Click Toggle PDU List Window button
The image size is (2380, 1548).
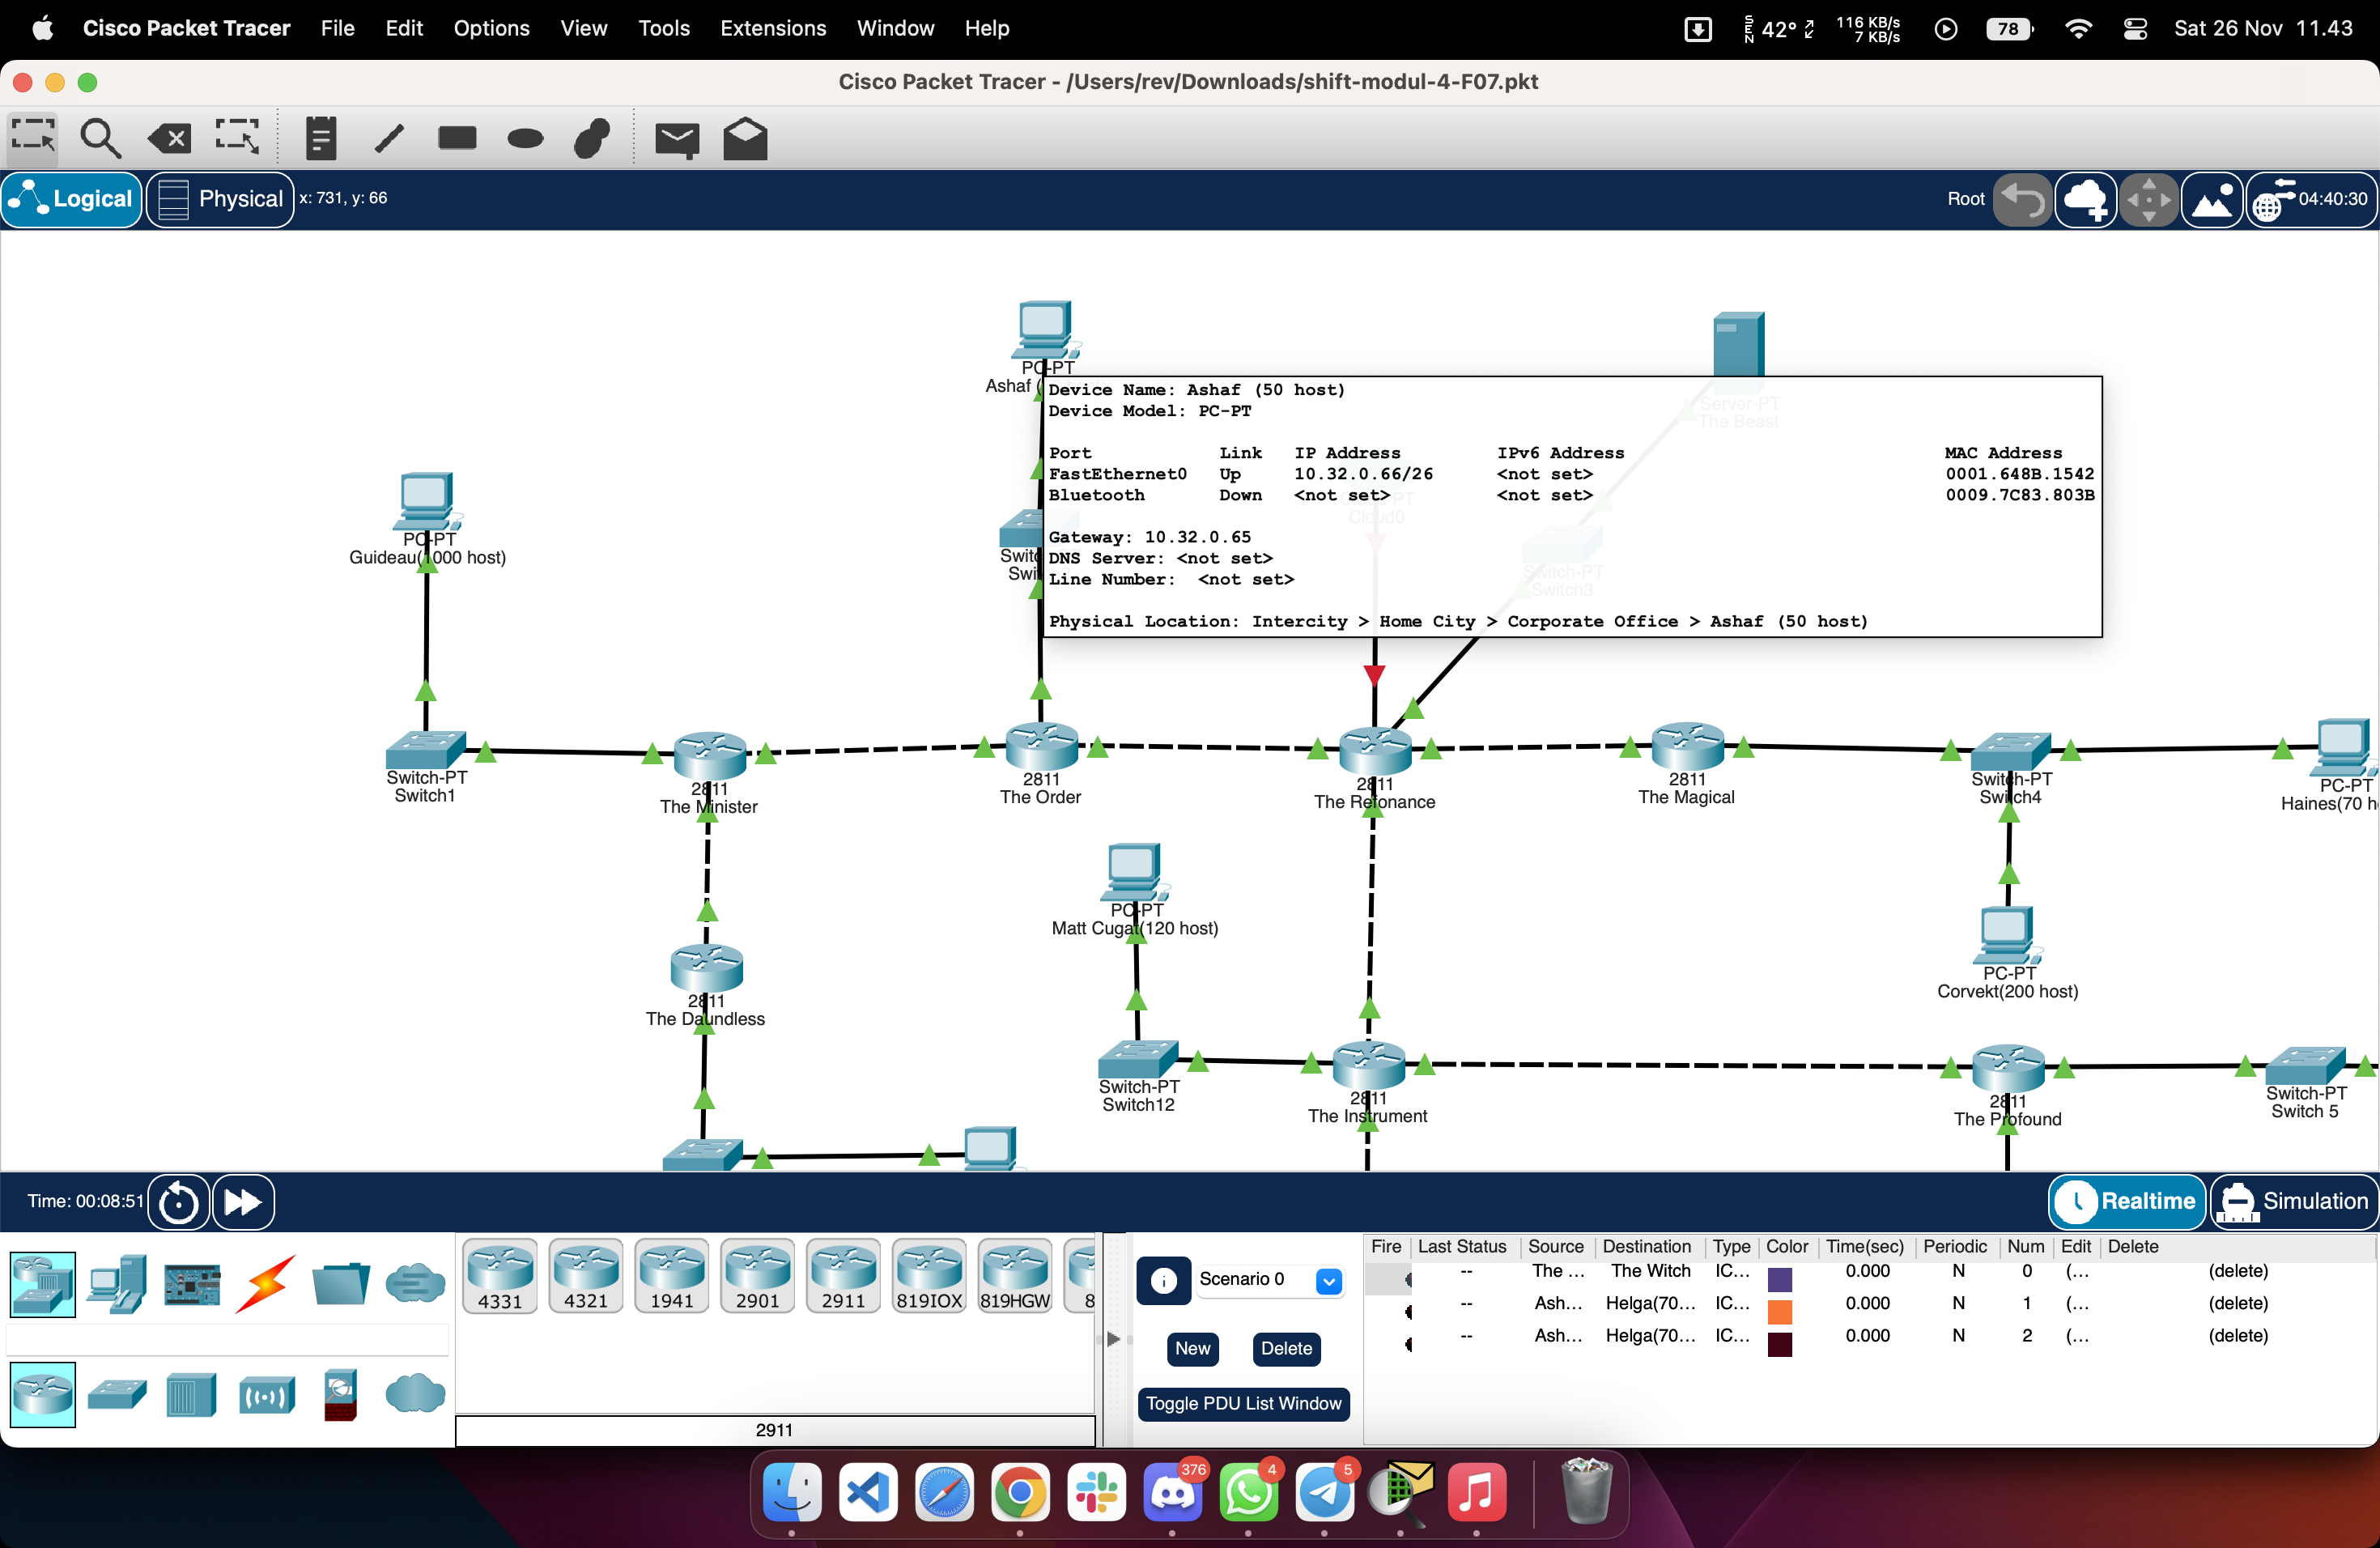[1243, 1403]
